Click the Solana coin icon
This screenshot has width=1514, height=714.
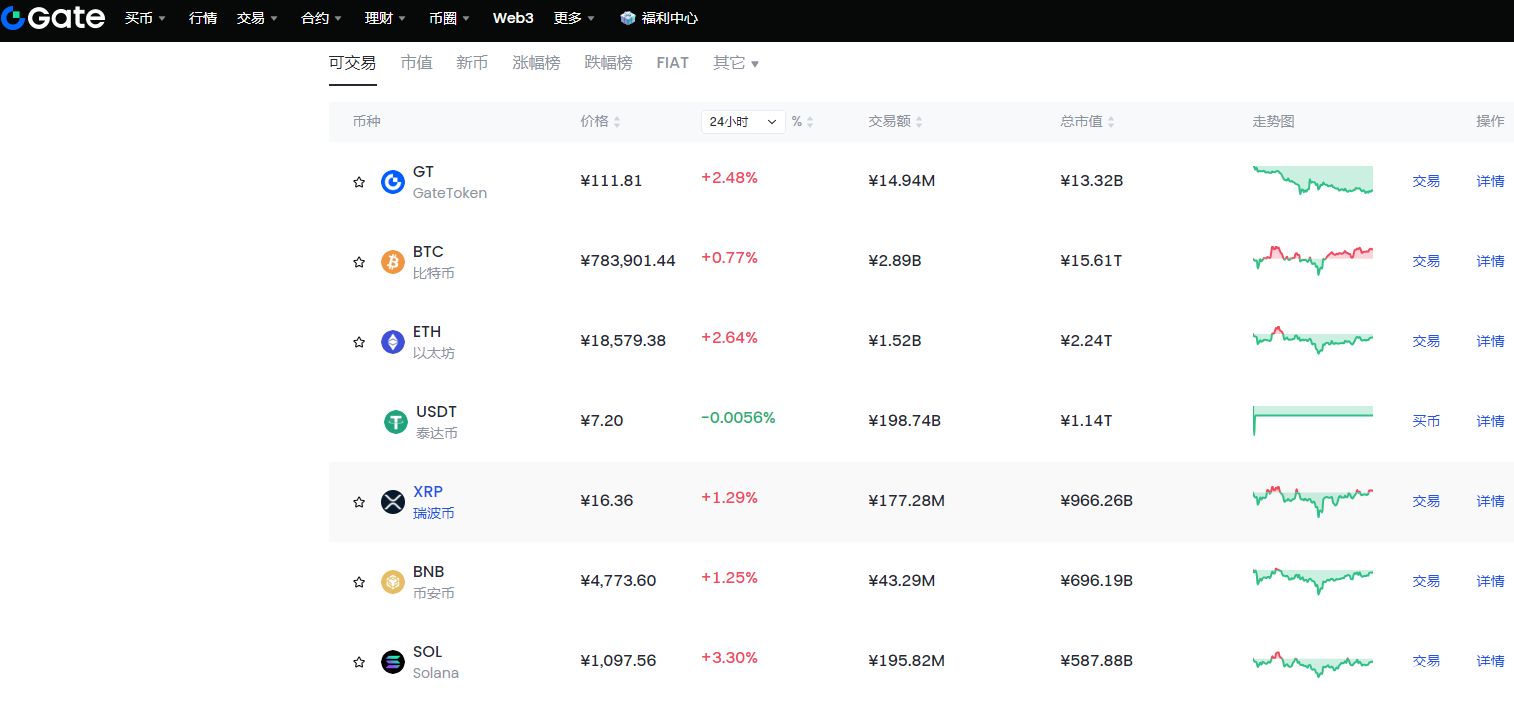click(393, 662)
